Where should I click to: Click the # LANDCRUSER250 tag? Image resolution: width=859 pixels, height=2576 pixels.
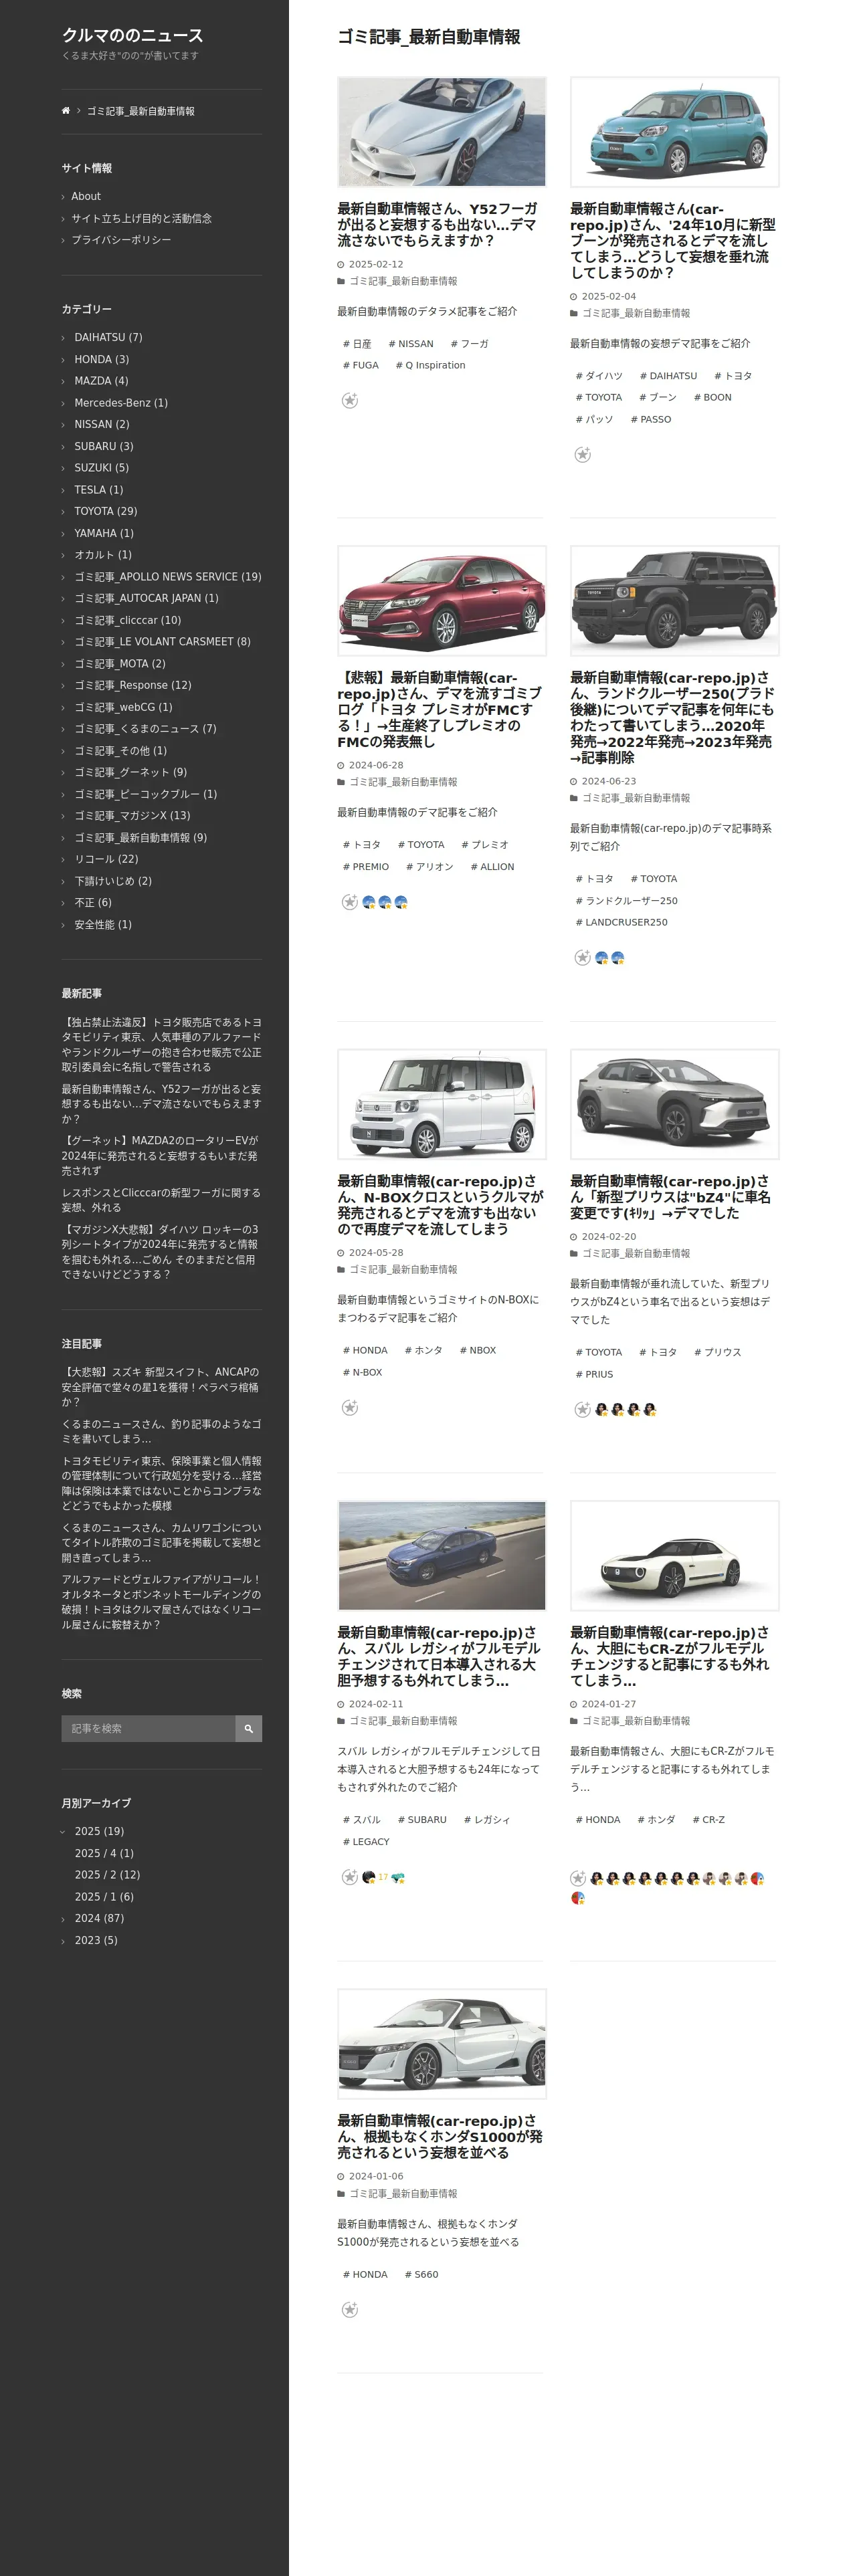621,923
